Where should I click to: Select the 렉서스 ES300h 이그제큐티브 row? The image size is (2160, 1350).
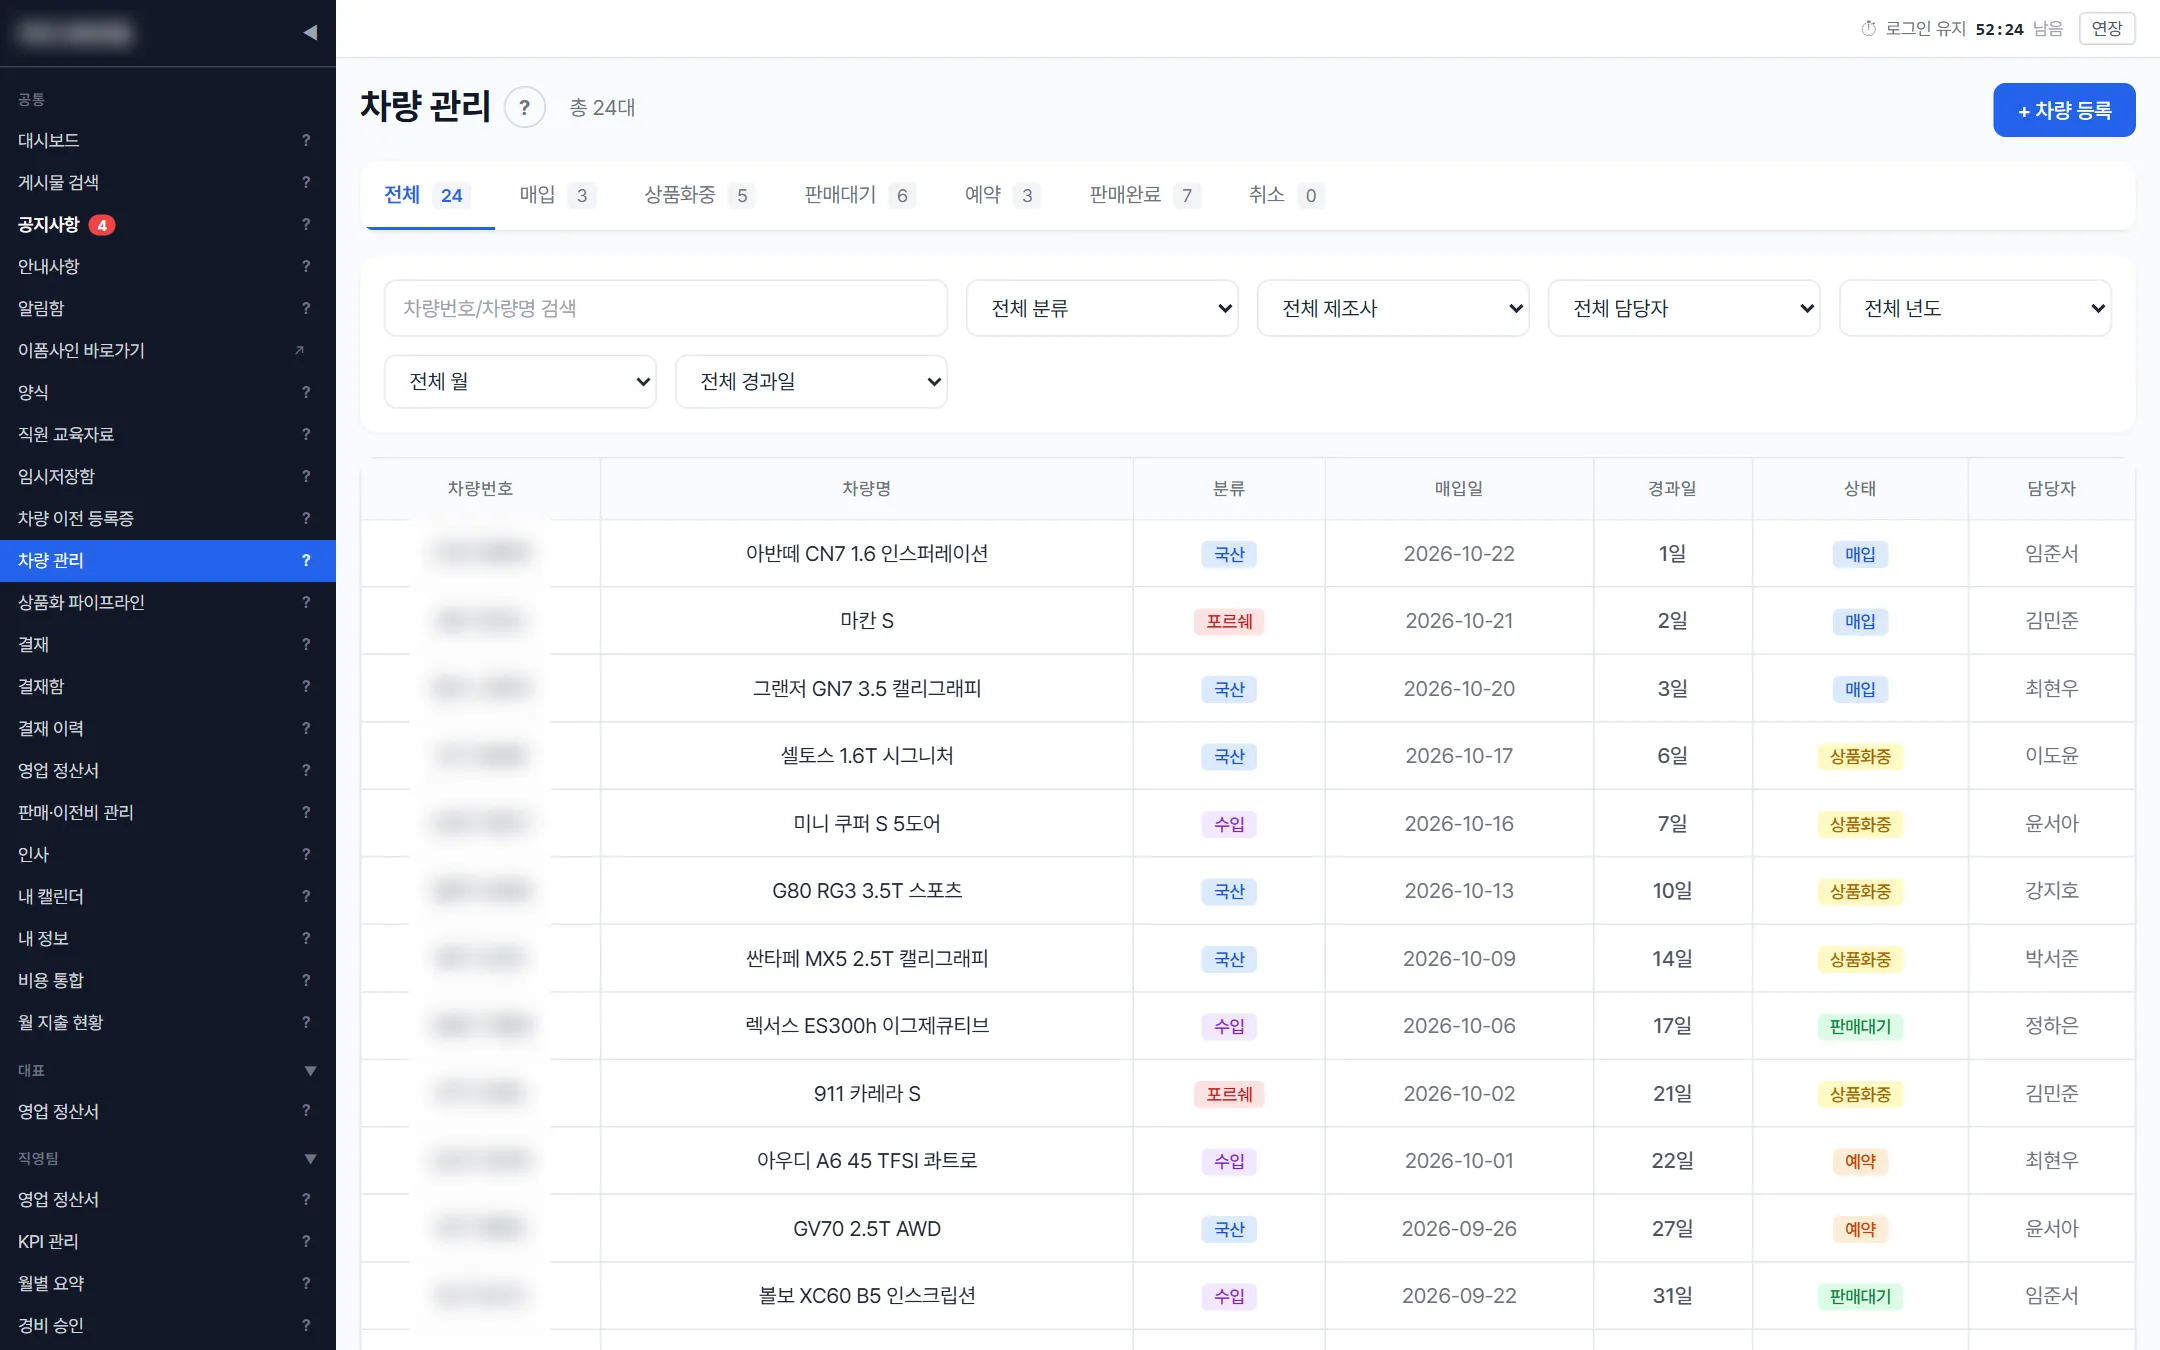(1247, 1026)
